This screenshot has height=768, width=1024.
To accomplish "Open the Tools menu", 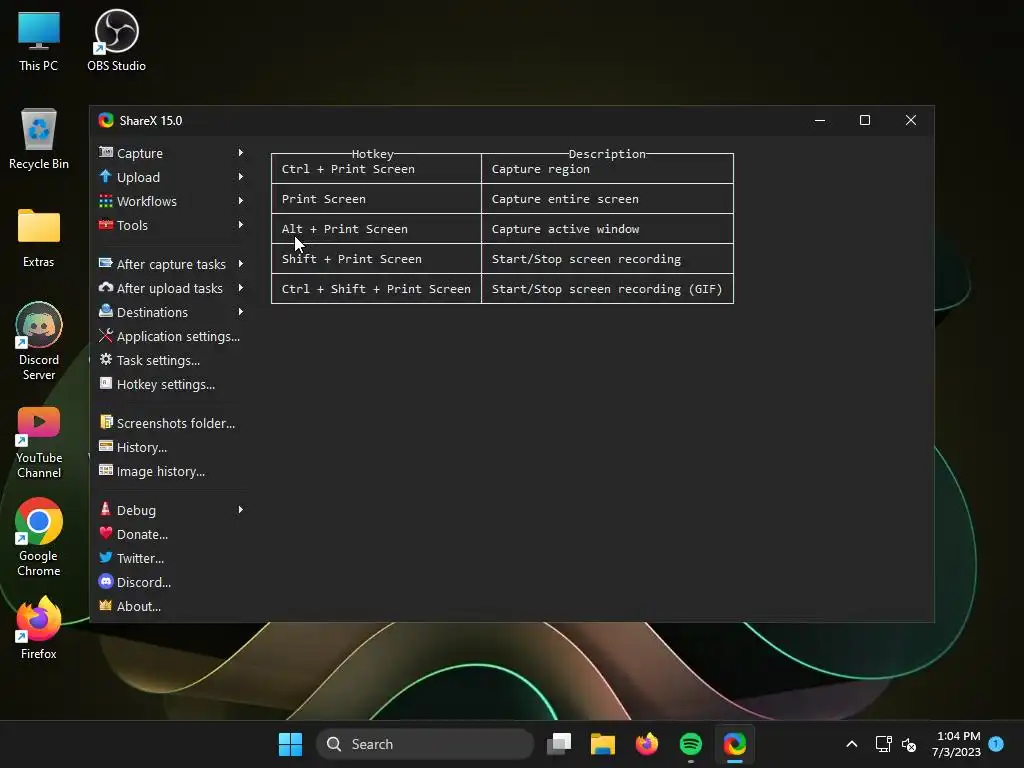I will point(171,225).
